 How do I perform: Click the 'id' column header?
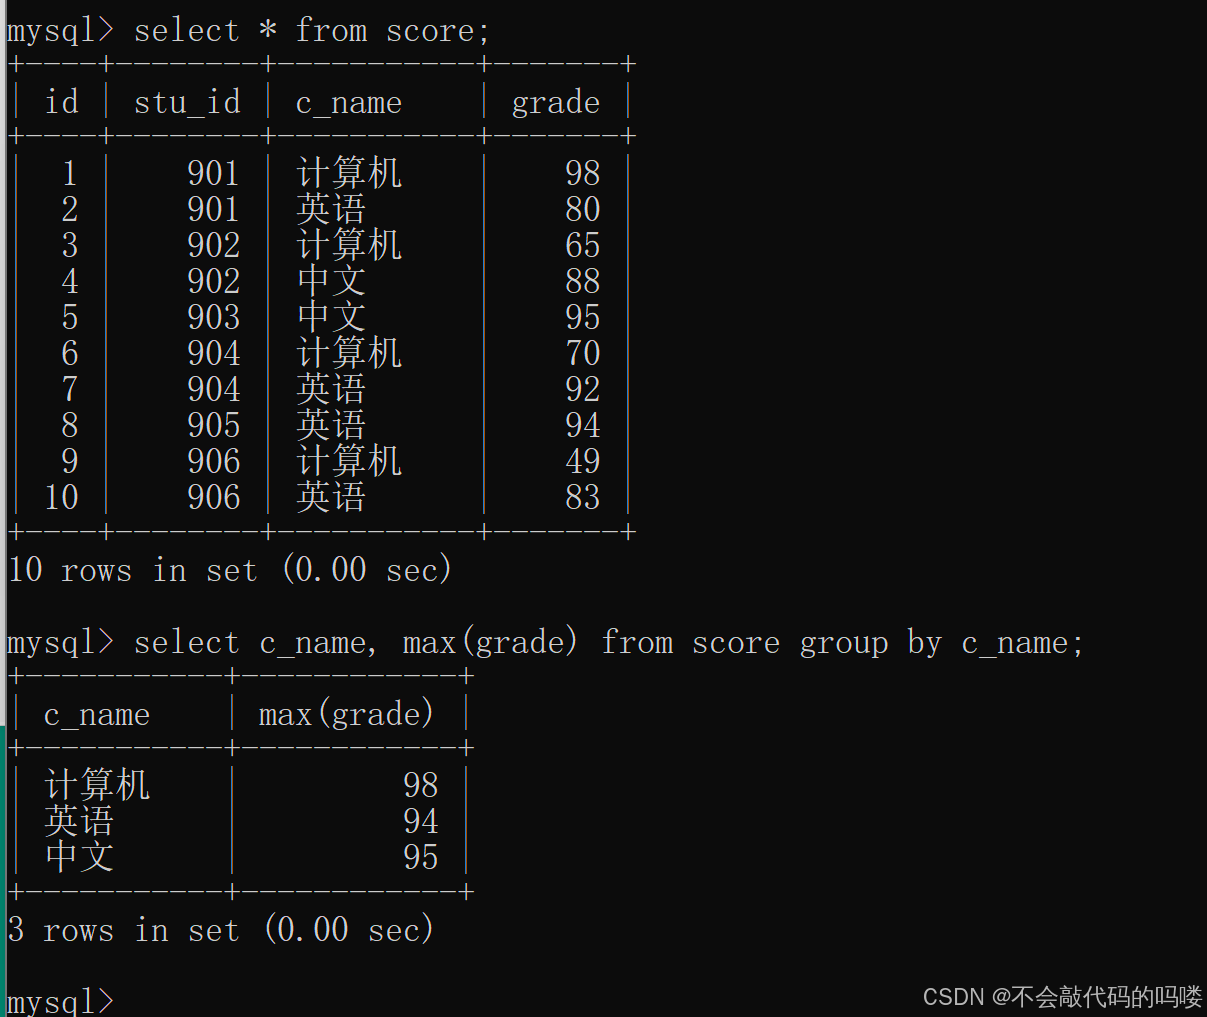point(61,101)
